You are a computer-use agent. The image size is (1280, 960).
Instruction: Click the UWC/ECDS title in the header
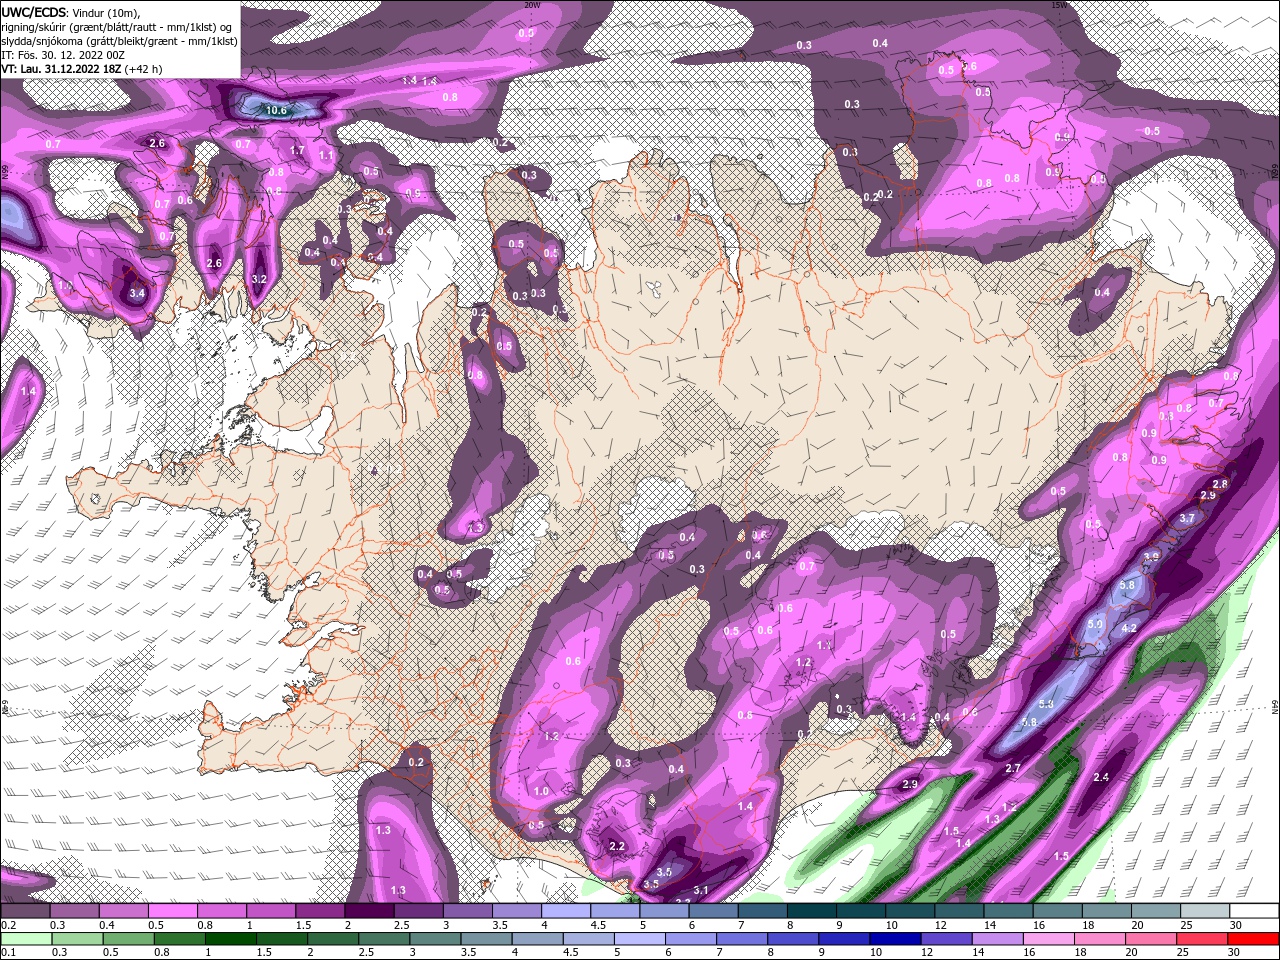[34, 11]
